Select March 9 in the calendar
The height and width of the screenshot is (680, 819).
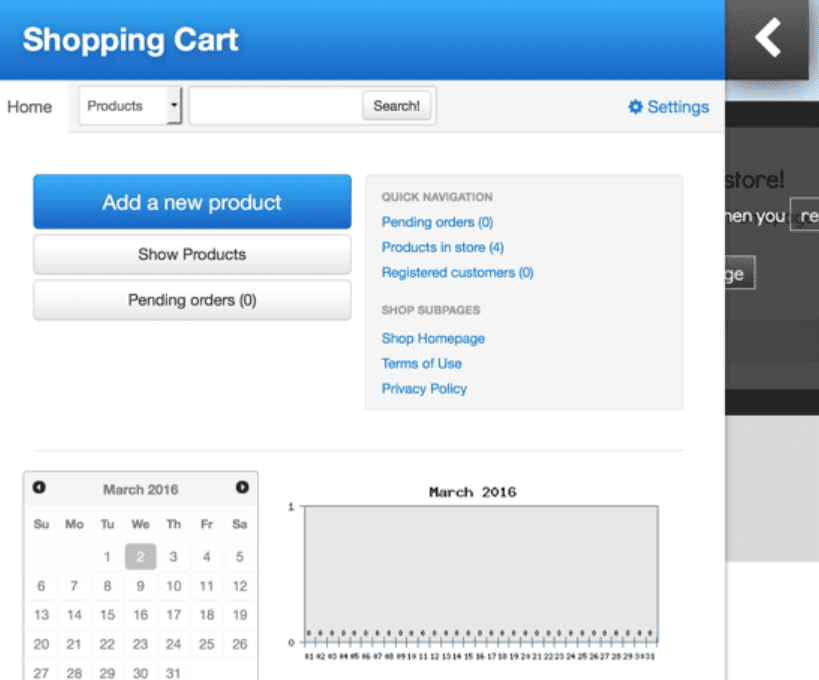point(141,586)
